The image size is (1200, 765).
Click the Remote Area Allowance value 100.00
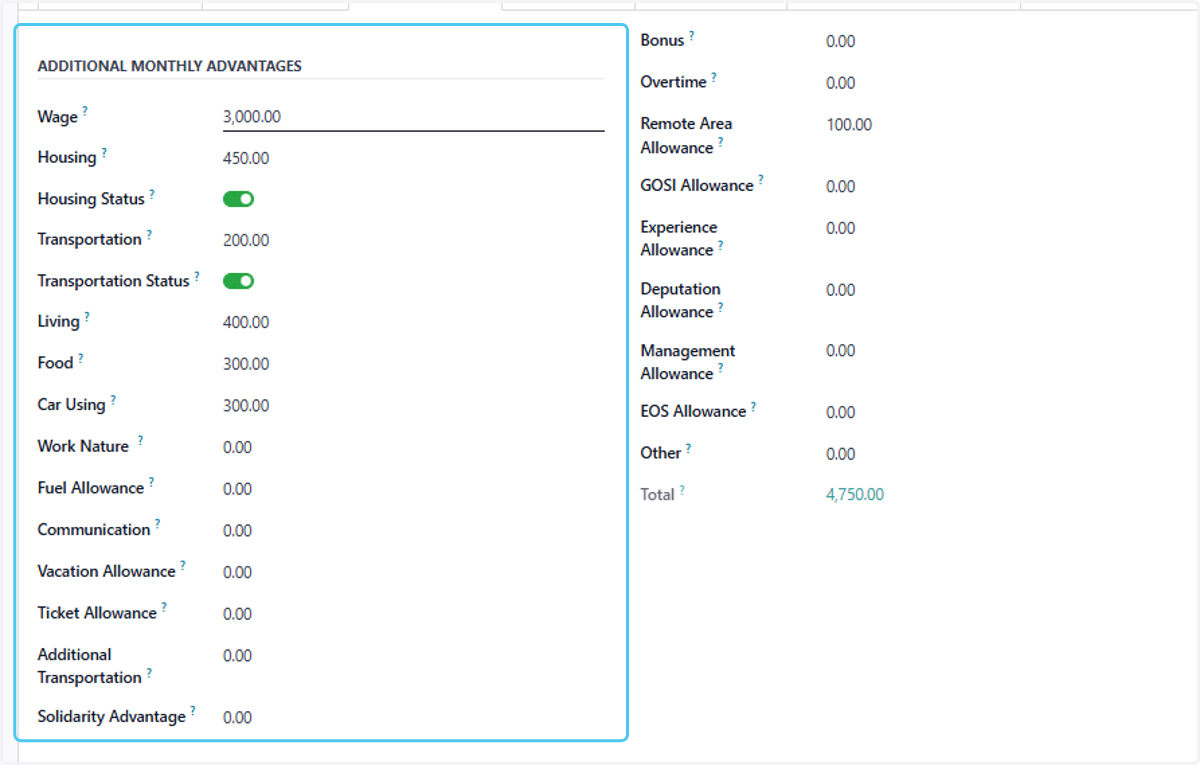coord(849,125)
